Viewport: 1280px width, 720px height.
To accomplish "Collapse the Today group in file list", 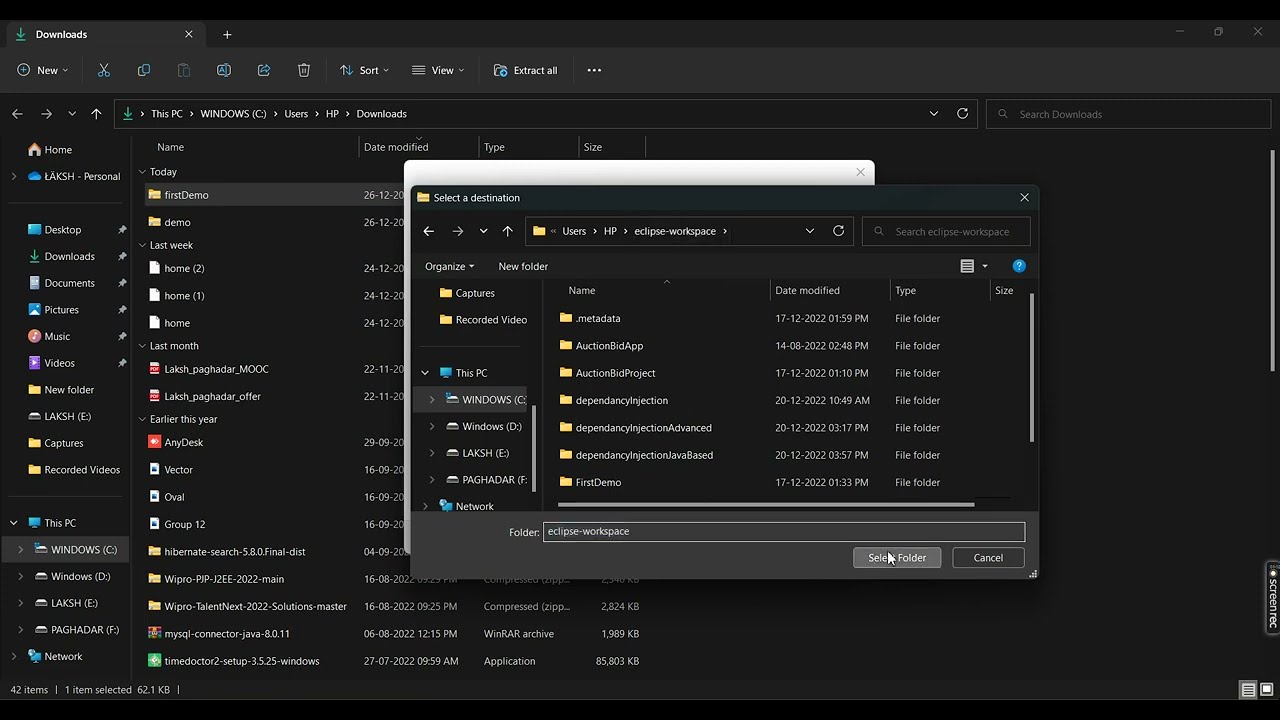I will click(x=142, y=172).
